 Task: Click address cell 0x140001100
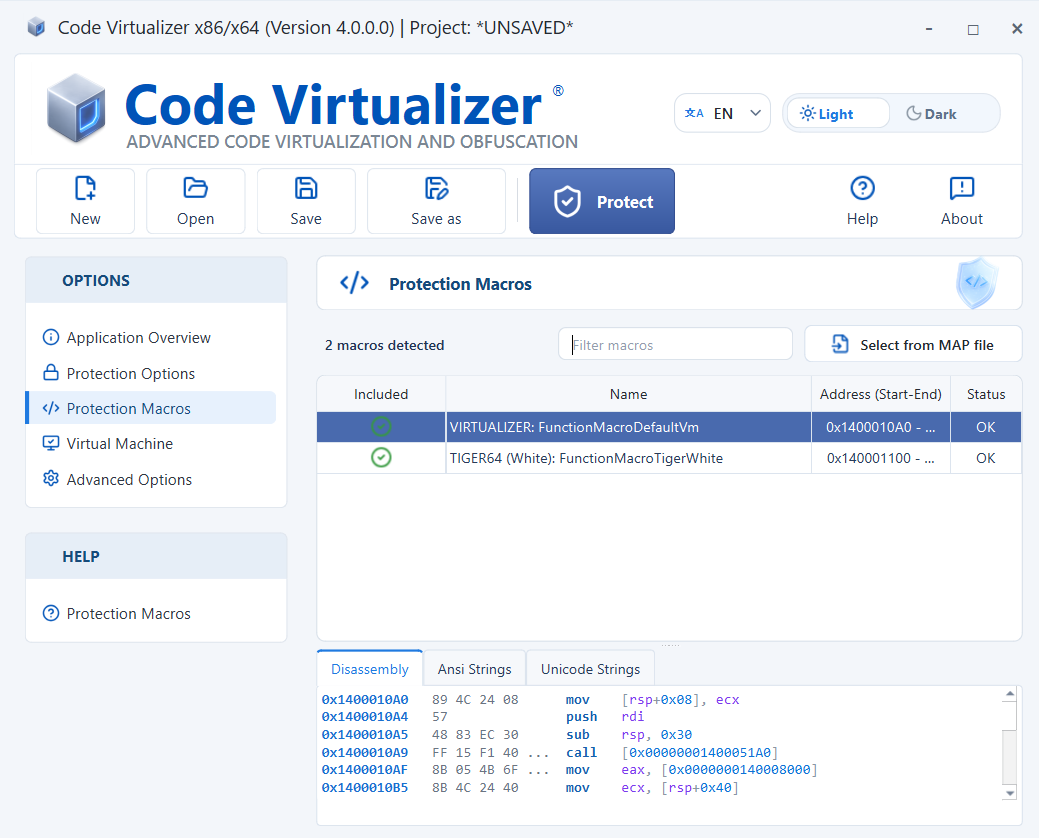click(x=881, y=458)
